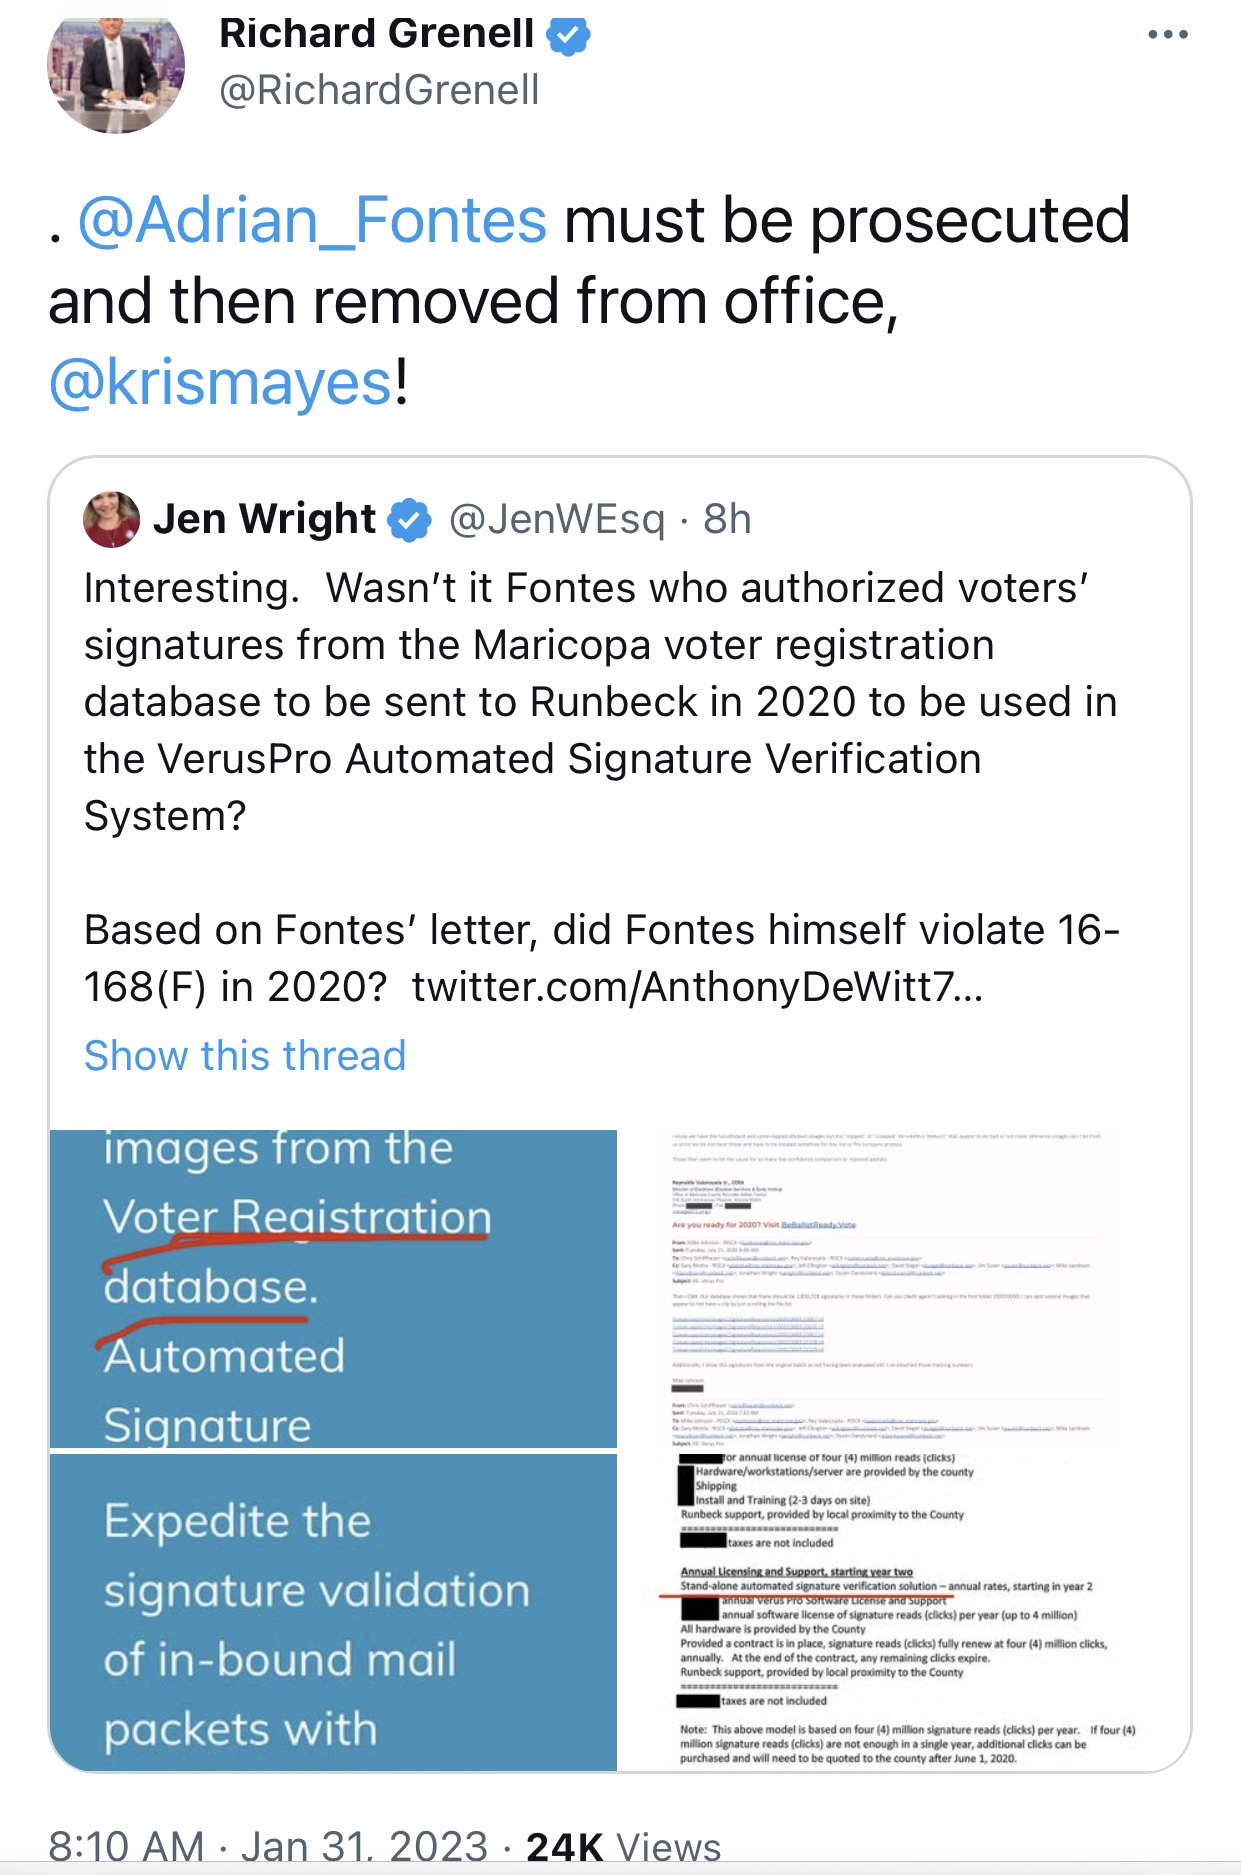Viewport: 1241px width, 1875px height.
Task: Open the @Adrian_Fontes mention
Action: pos(312,220)
